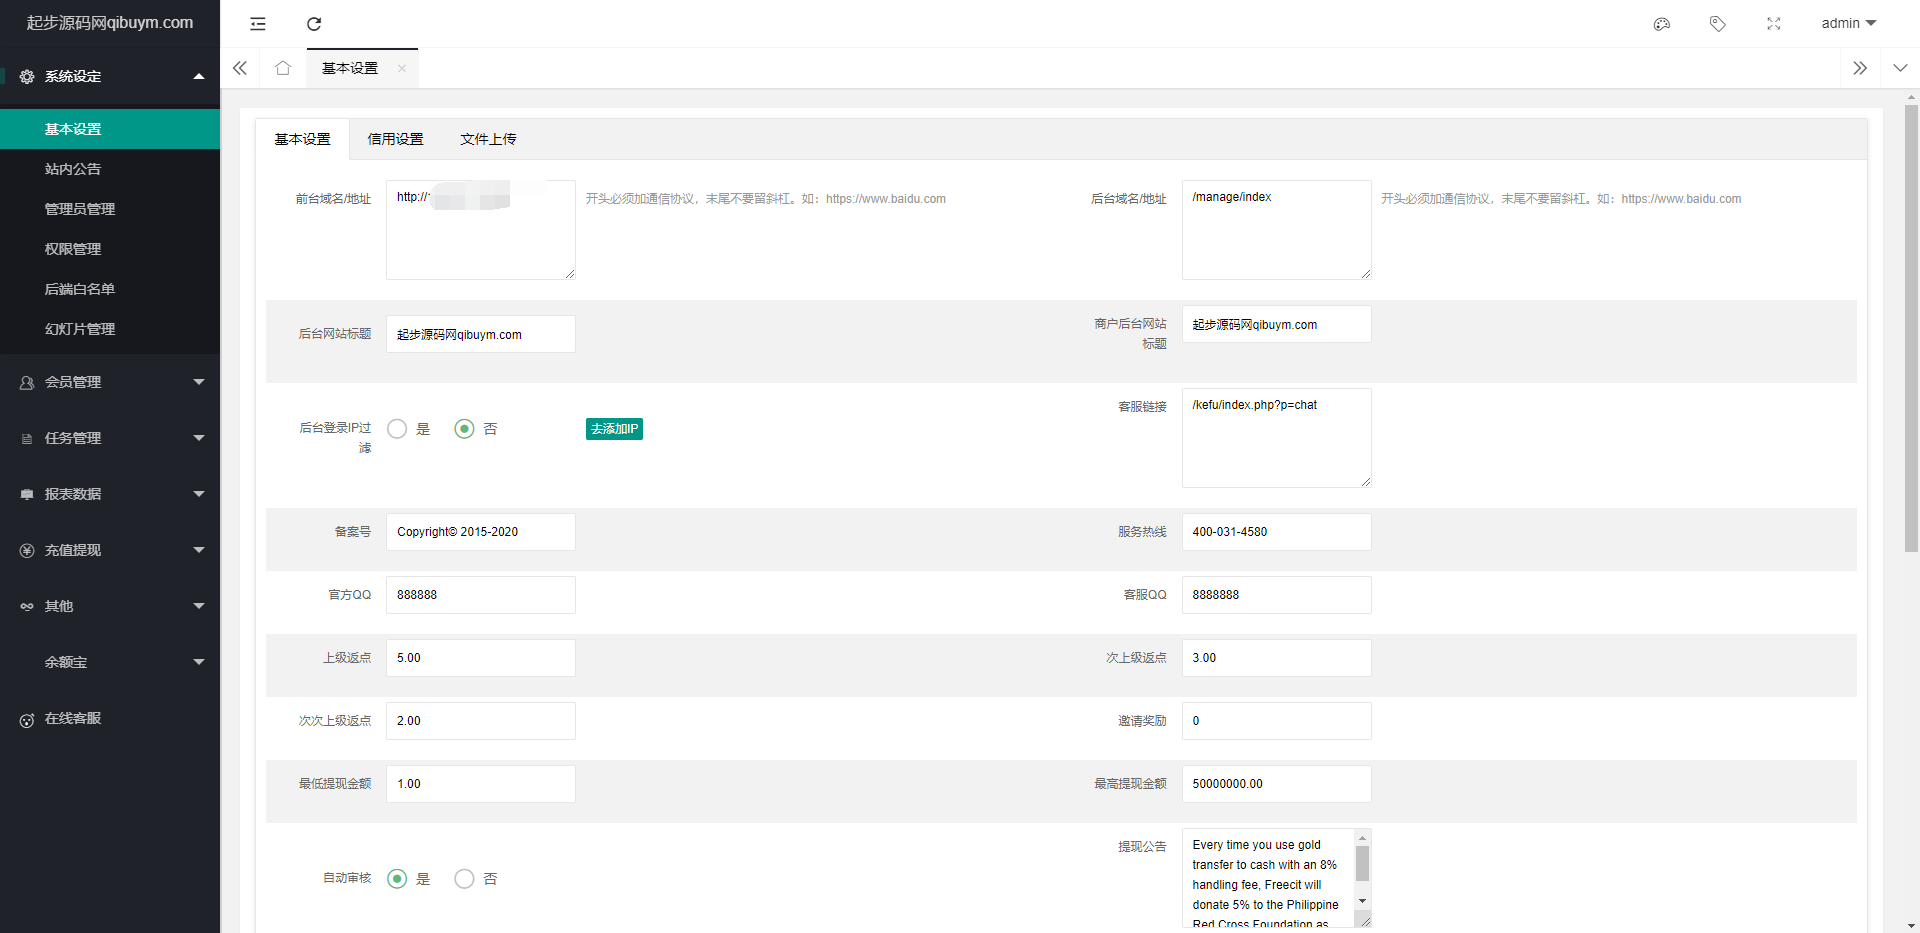Click the tag note icon in header

tap(1718, 24)
